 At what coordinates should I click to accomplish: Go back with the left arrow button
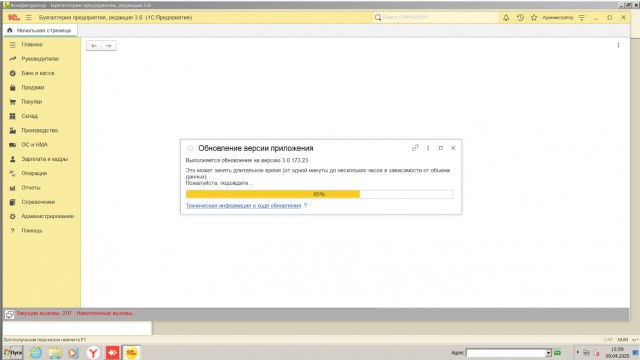94,46
